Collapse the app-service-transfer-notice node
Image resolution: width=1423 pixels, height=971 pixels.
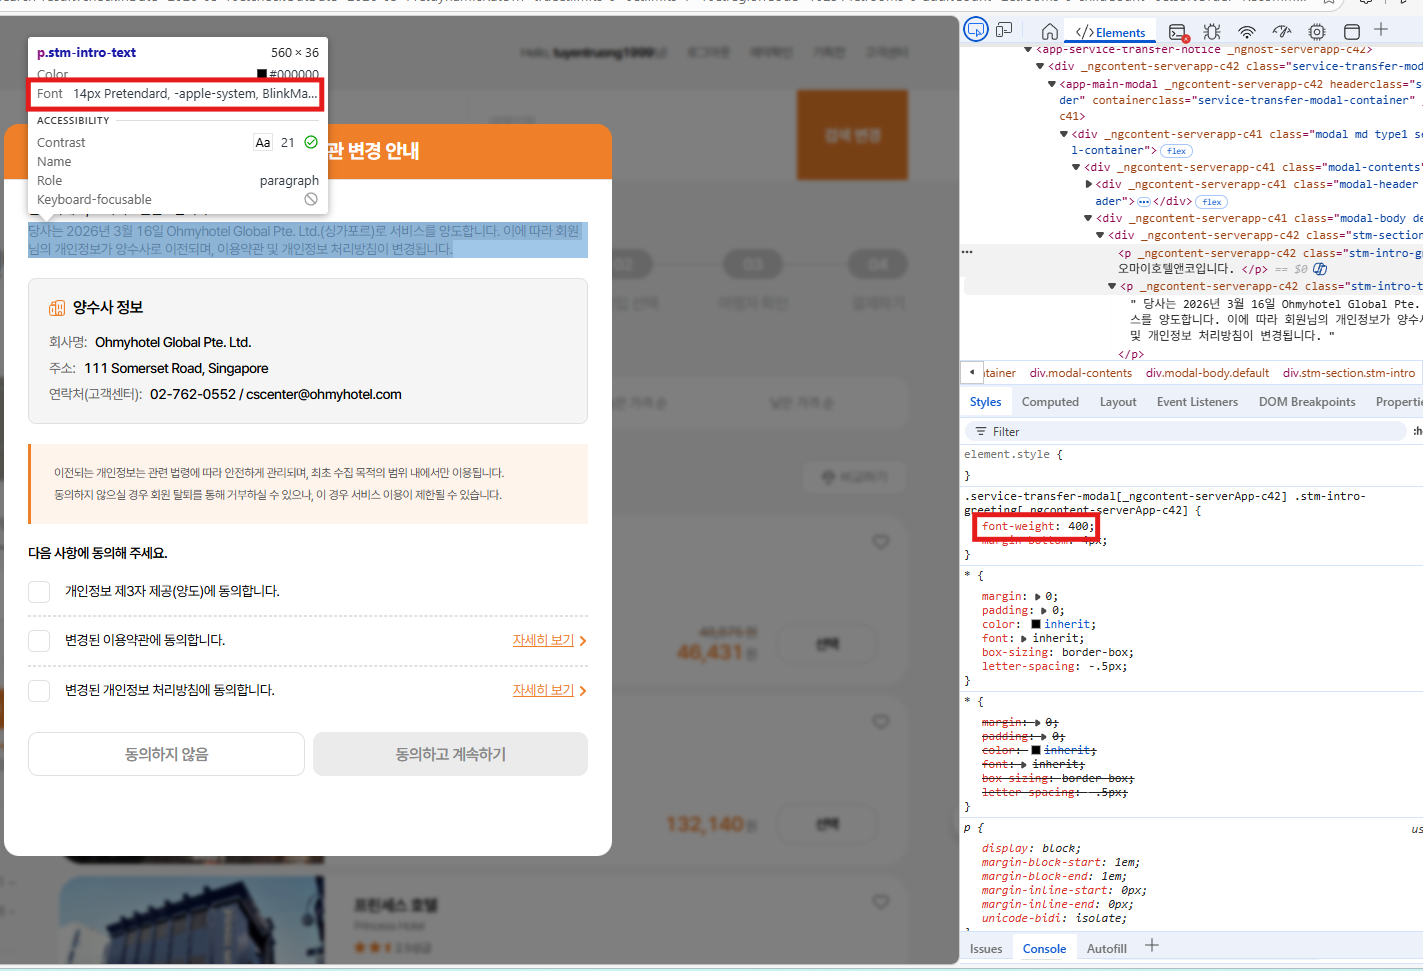point(1028,49)
